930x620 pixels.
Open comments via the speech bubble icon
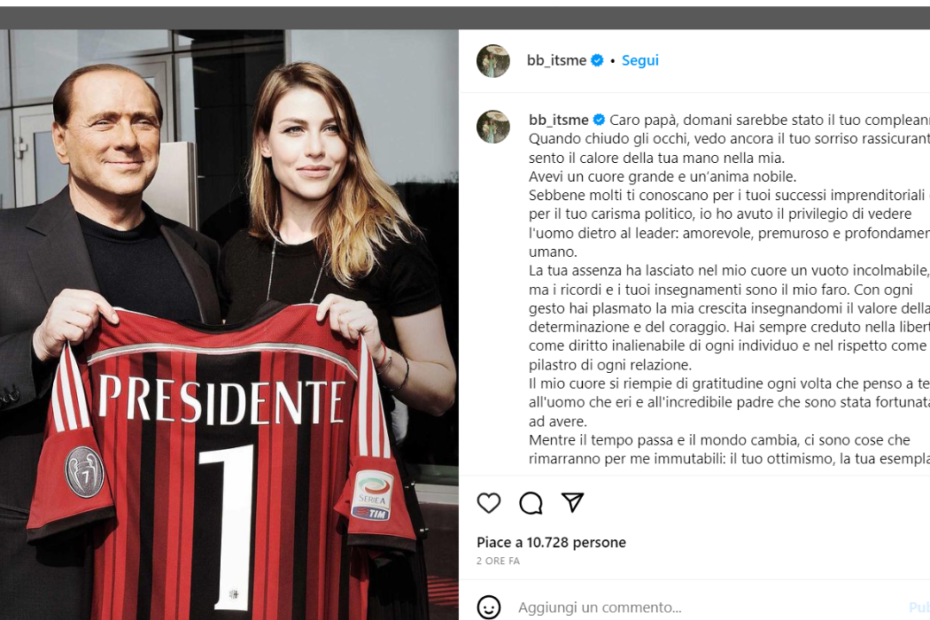pos(531,503)
